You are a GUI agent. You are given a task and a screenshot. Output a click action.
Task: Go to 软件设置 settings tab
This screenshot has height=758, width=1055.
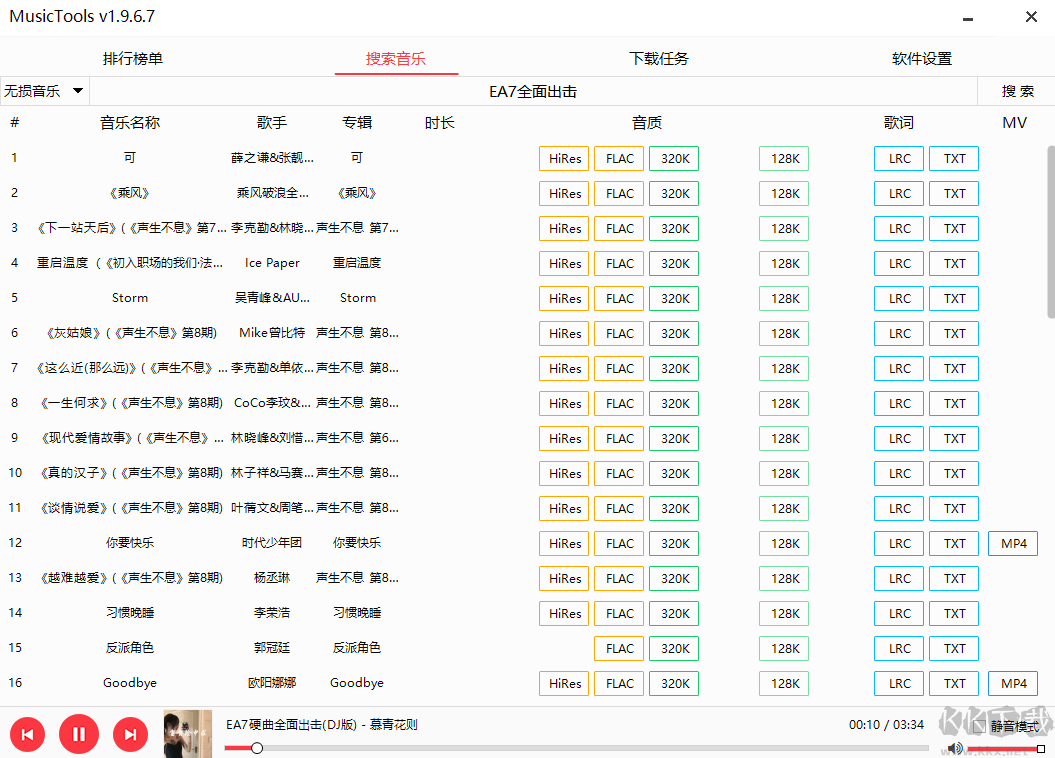pos(921,58)
